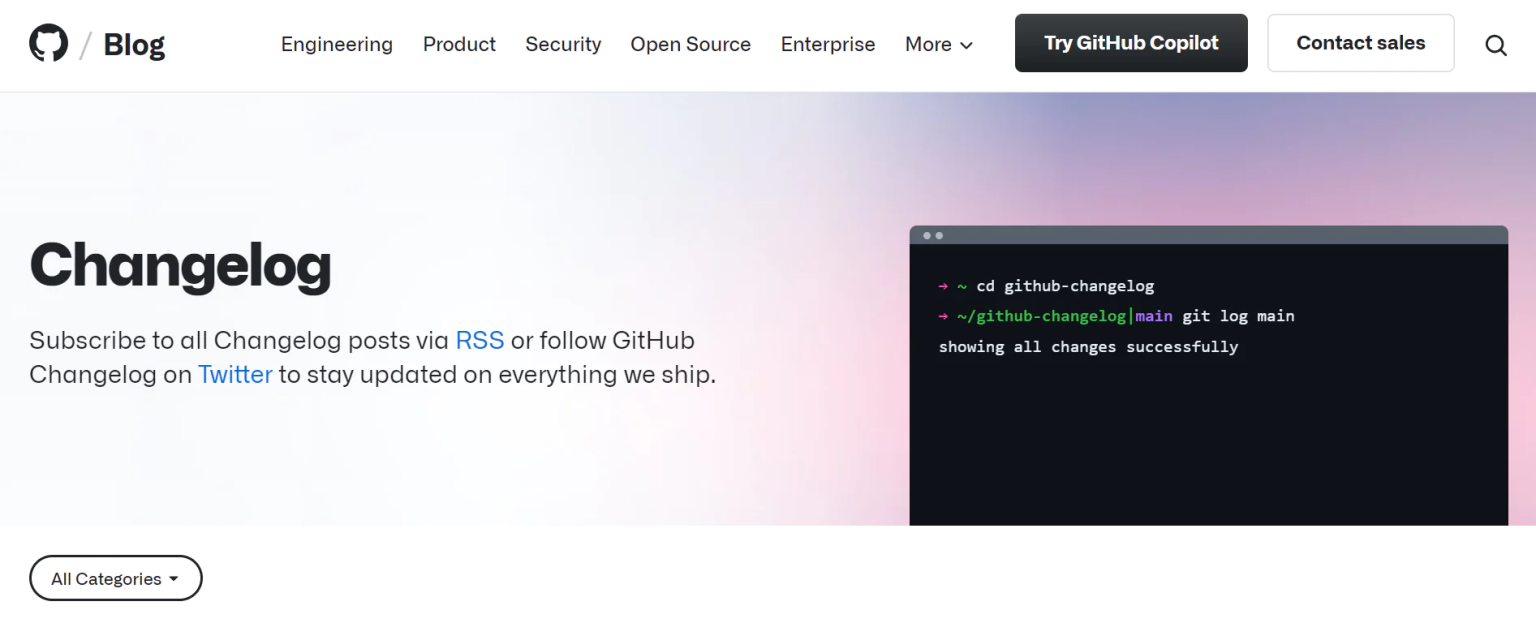Open search using the magnifying glass icon
Viewport: 1536px width, 623px height.
tap(1495, 45)
